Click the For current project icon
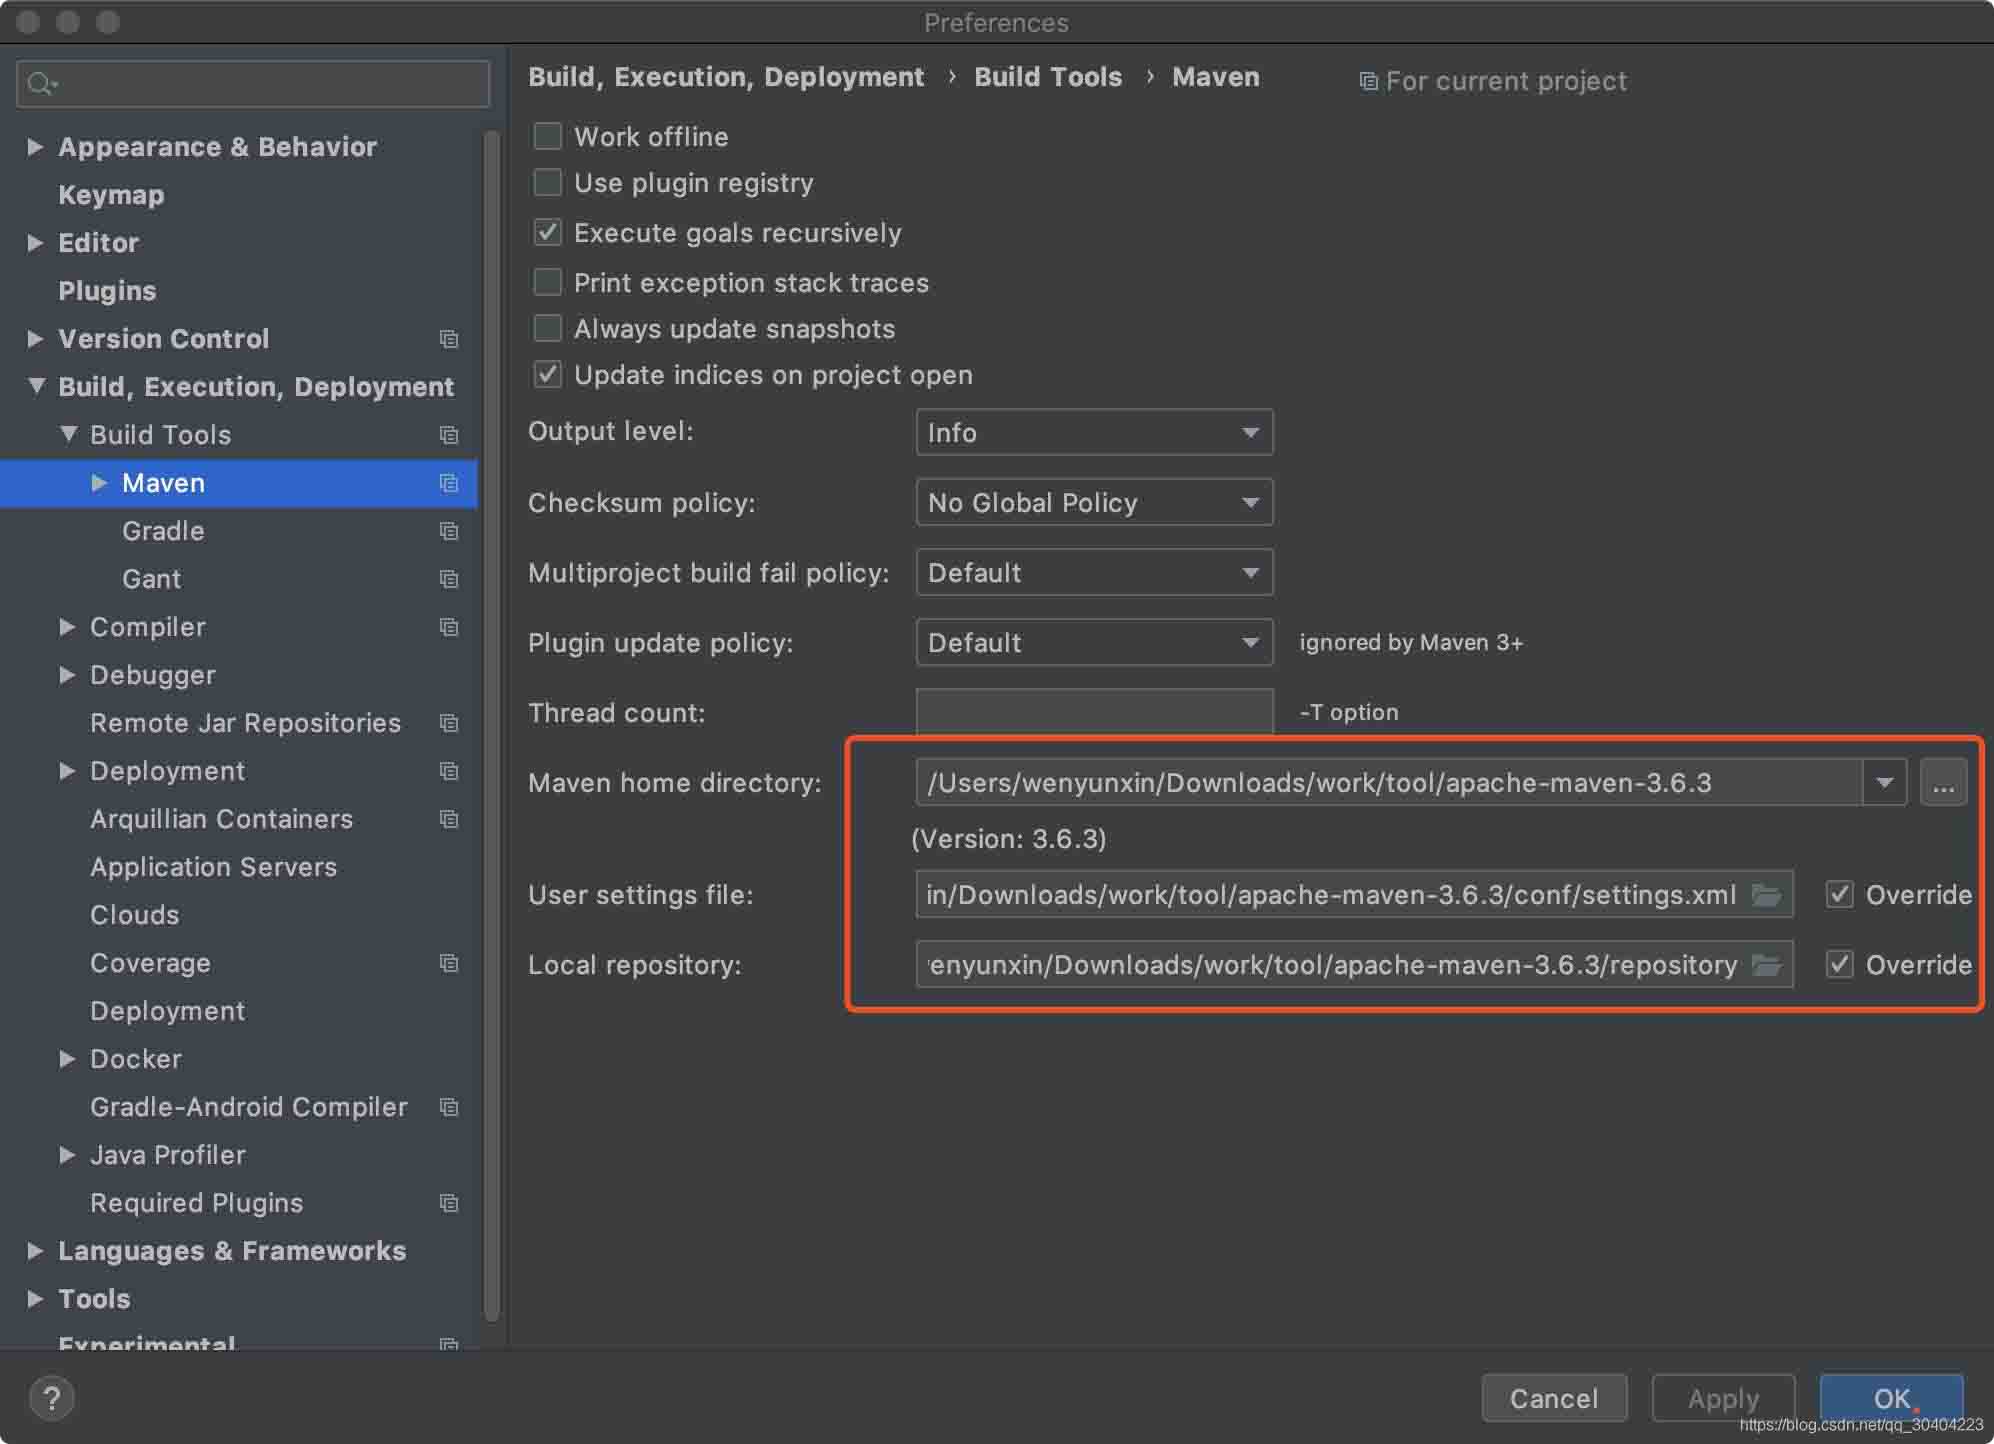This screenshot has height=1444, width=1994. (x=1368, y=81)
